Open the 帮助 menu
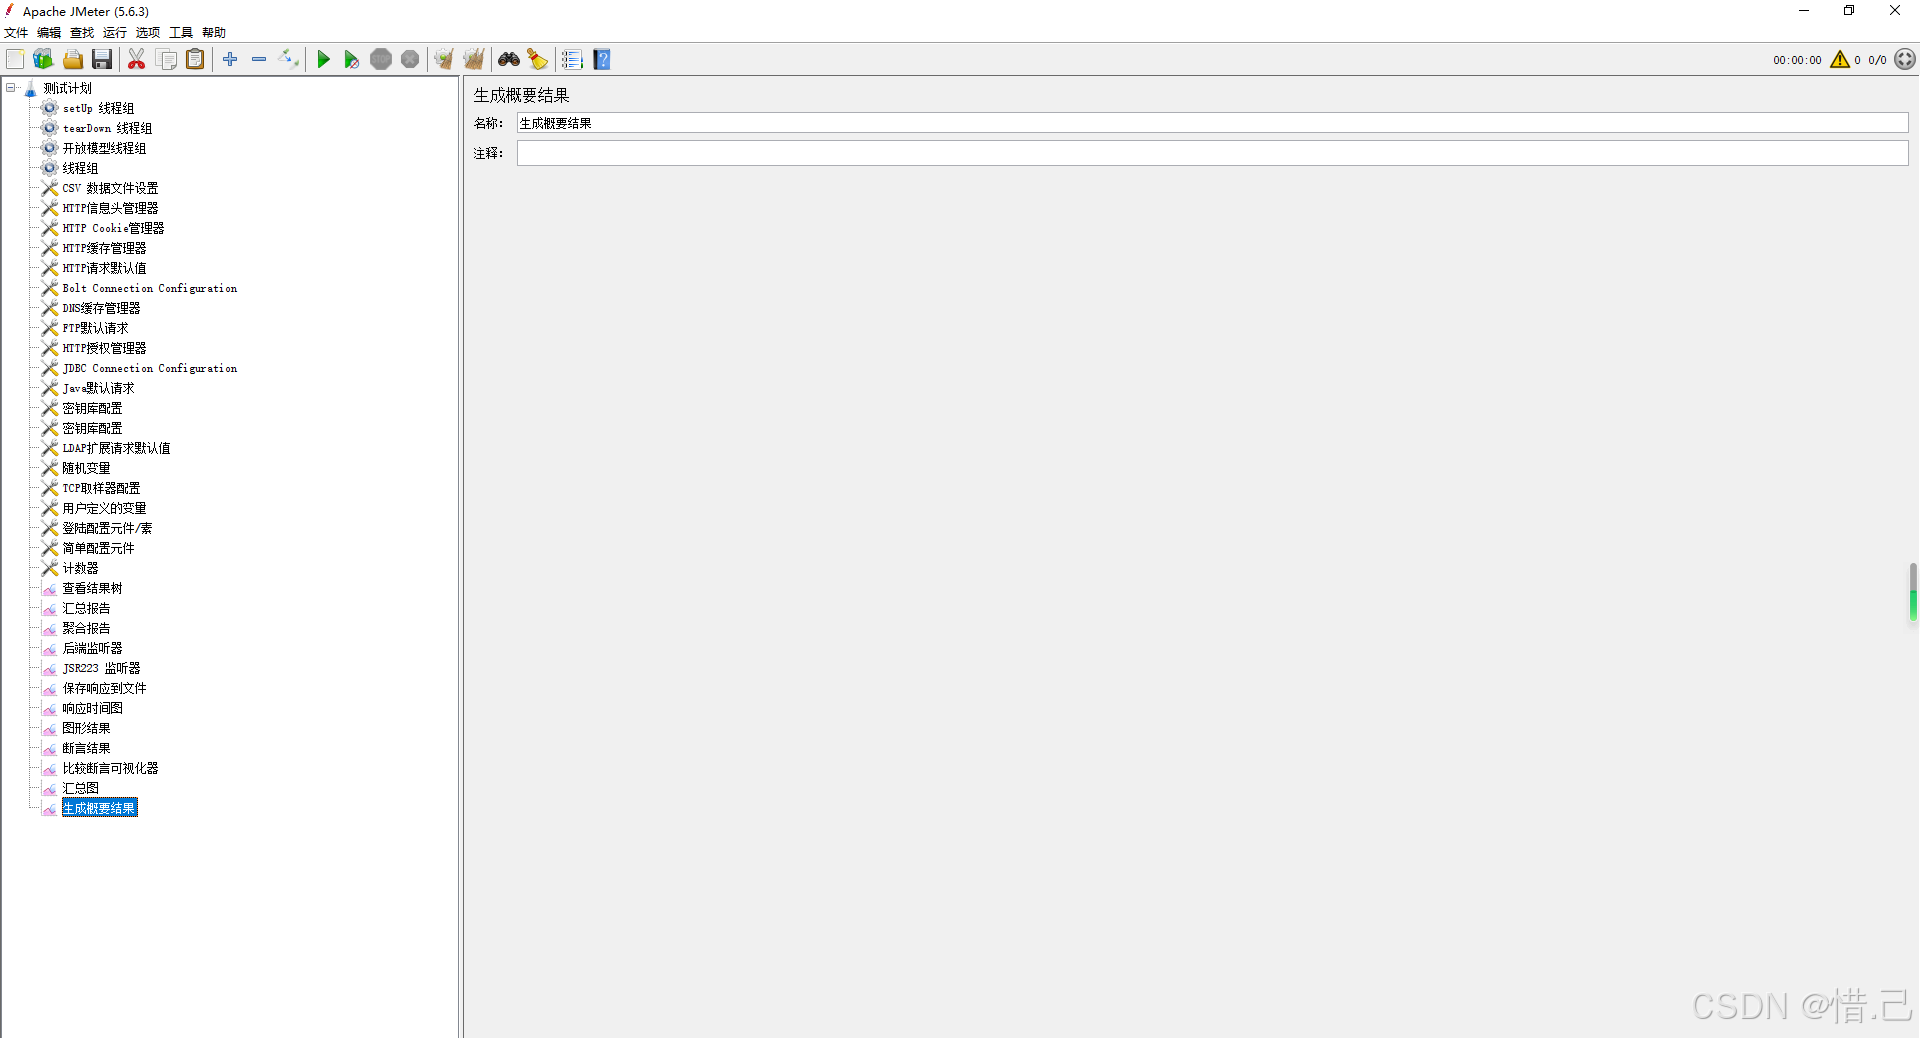The height and width of the screenshot is (1038, 1920). pos(214,33)
